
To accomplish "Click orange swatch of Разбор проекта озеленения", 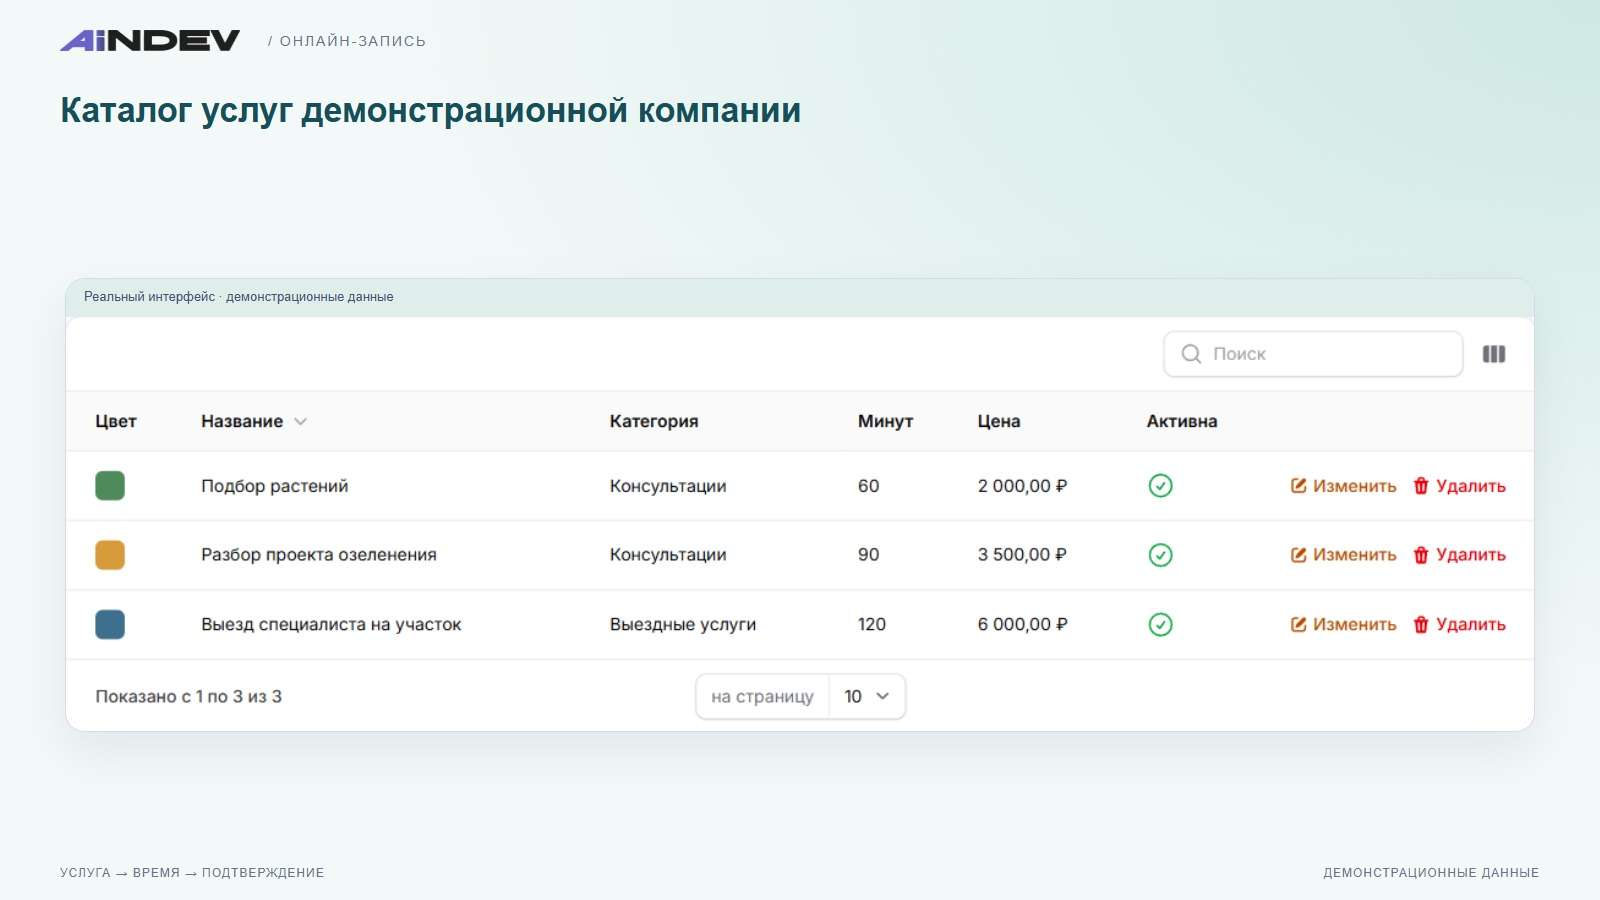I will (x=110, y=555).
